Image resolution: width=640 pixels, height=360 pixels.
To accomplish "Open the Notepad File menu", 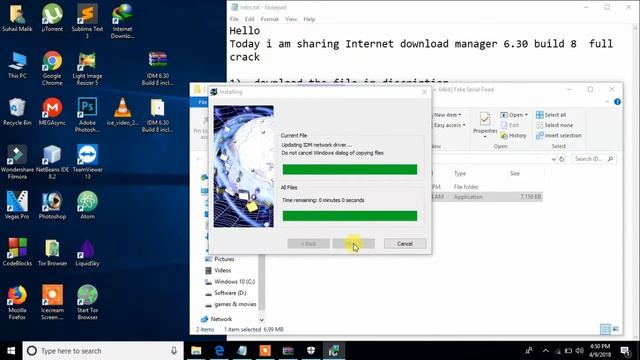I will 234,19.
